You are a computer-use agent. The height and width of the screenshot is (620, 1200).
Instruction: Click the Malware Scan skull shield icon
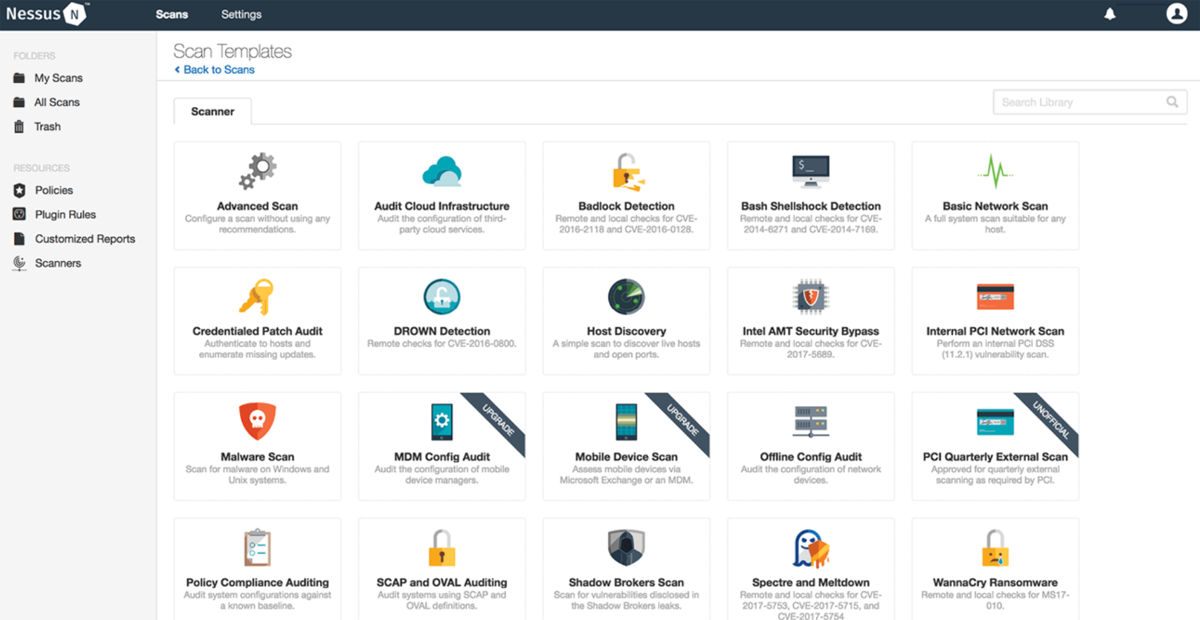(257, 422)
